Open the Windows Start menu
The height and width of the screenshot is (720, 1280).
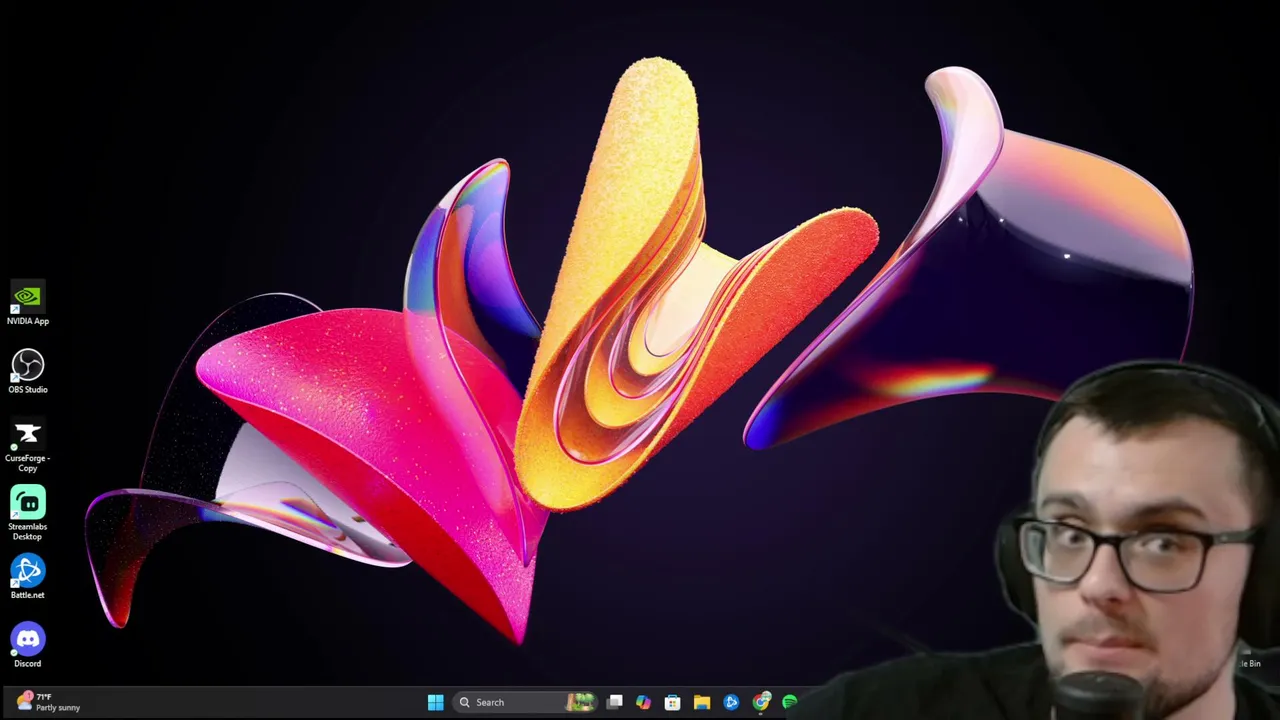(x=435, y=702)
